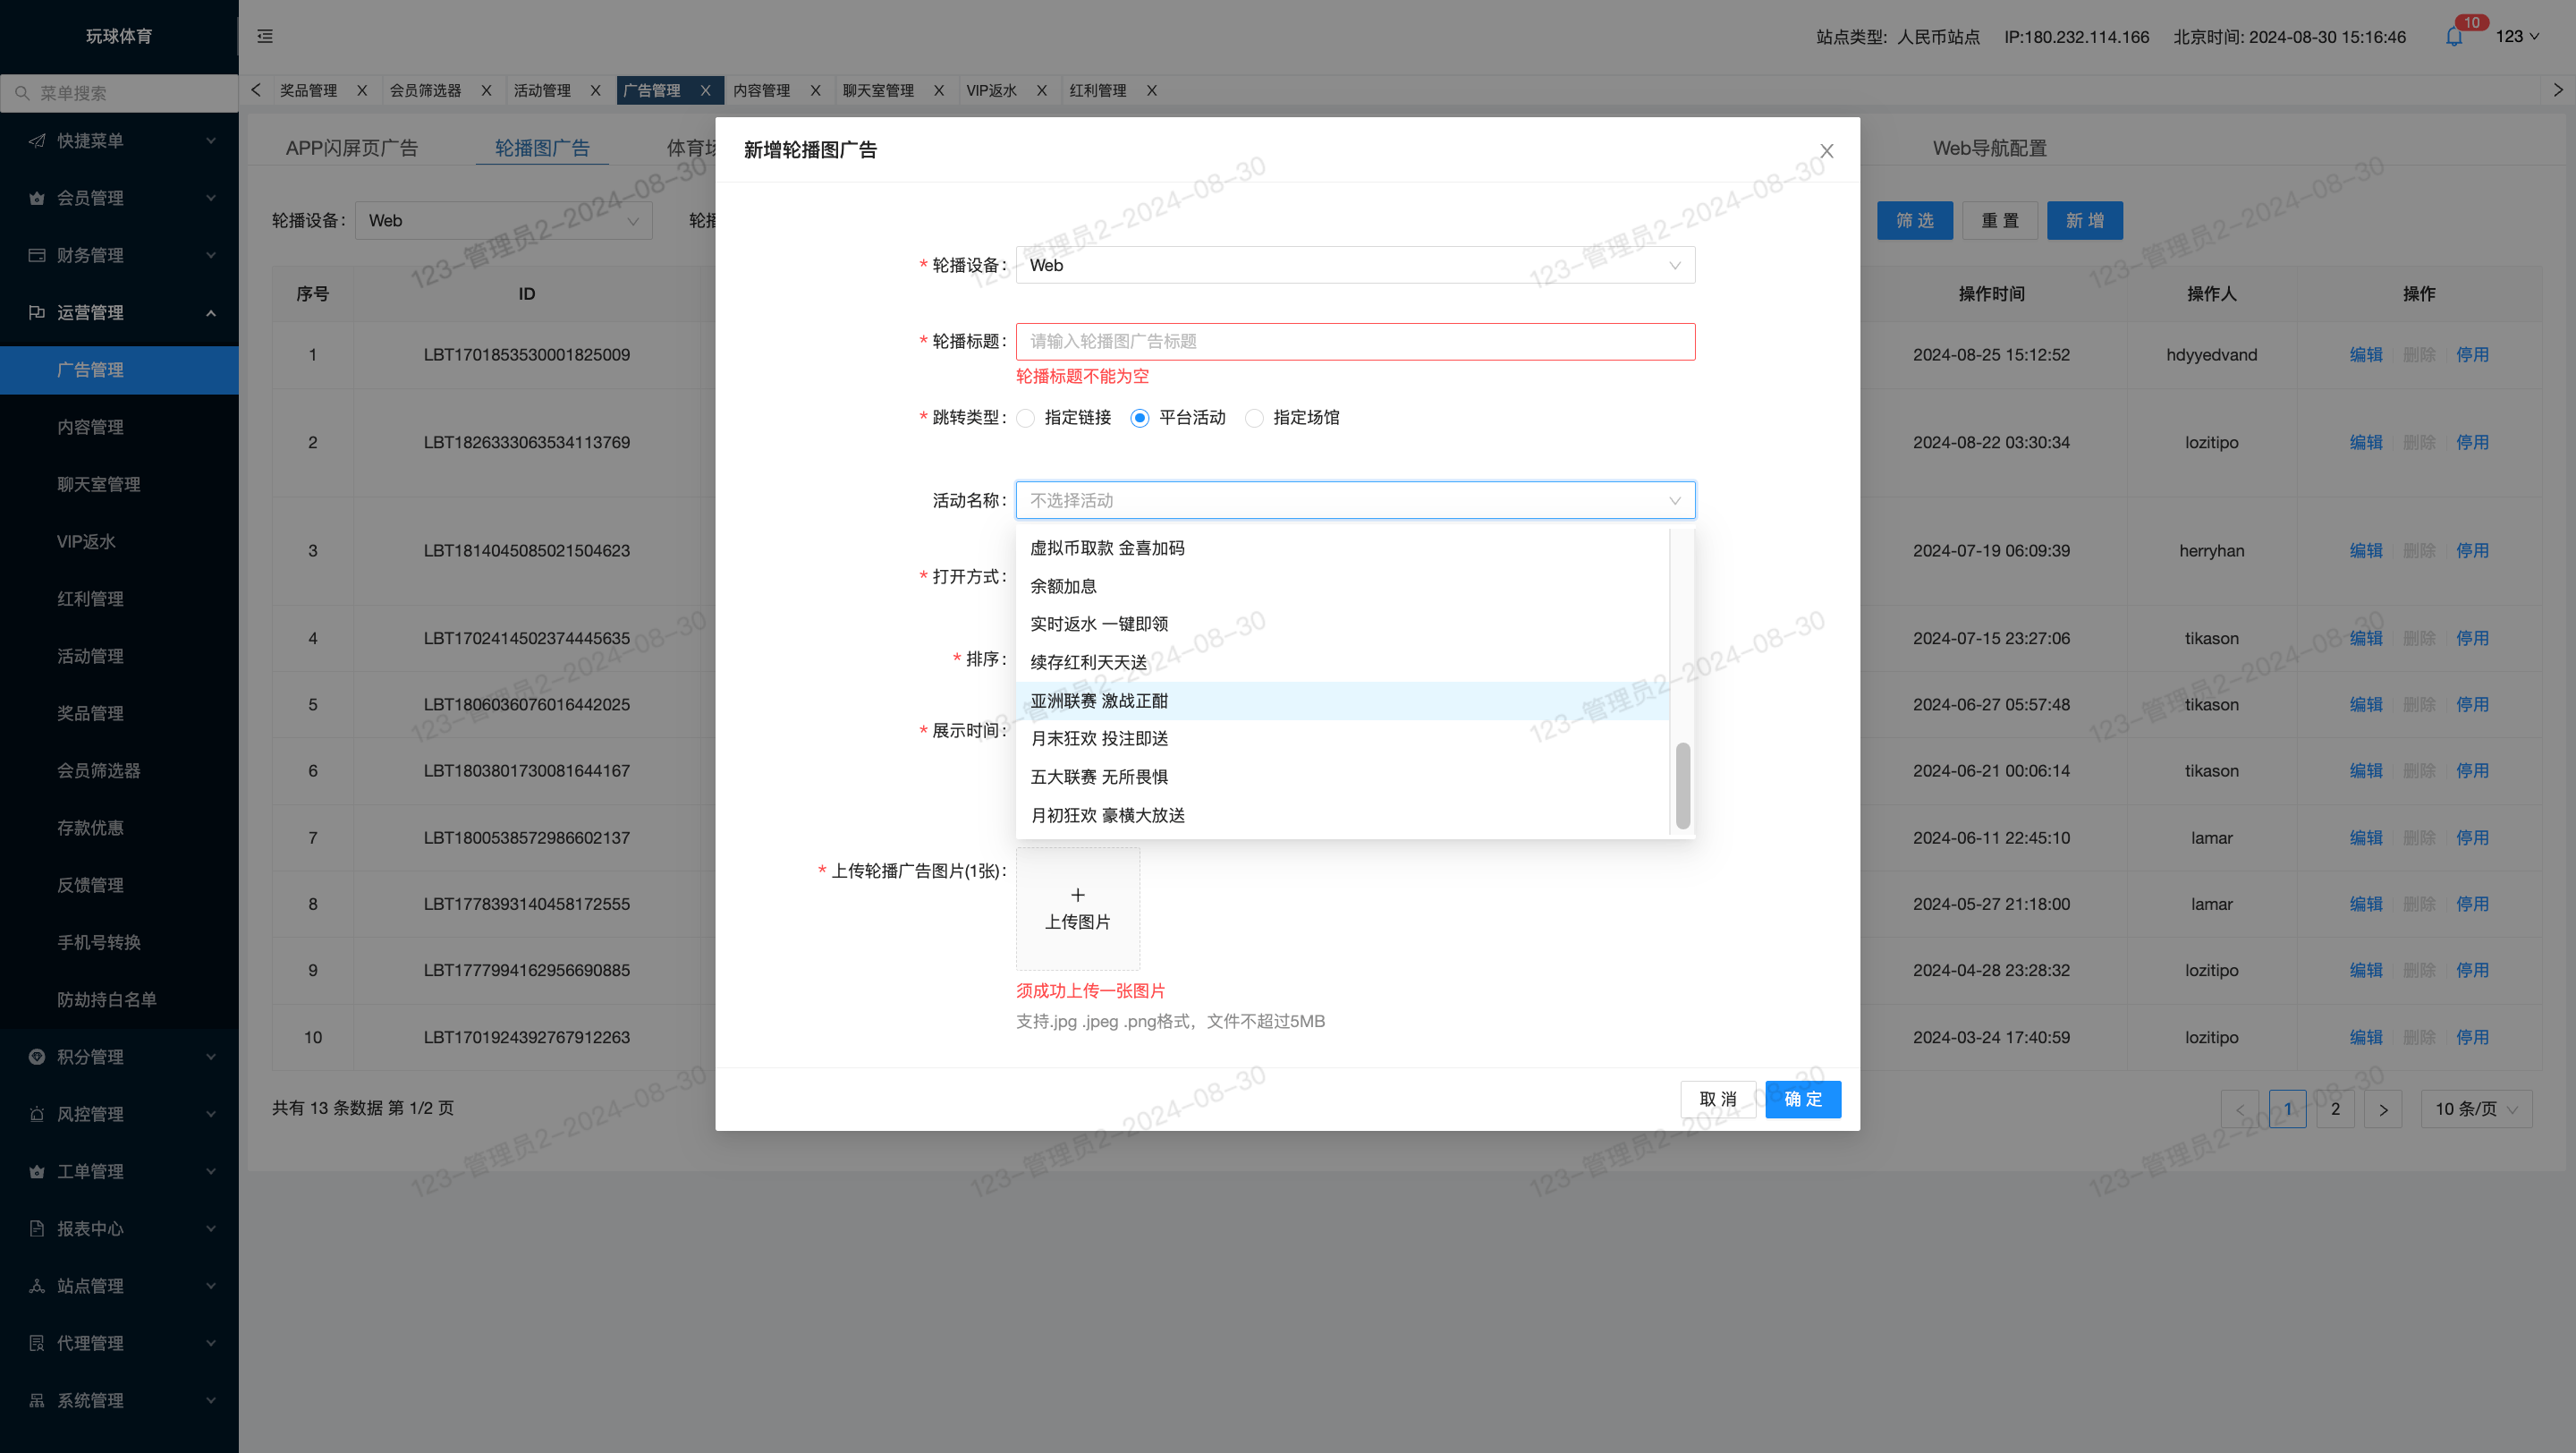Viewport: 2576px width, 1453px height.
Task: Select the 指定链接 radio button
Action: (x=1025, y=418)
